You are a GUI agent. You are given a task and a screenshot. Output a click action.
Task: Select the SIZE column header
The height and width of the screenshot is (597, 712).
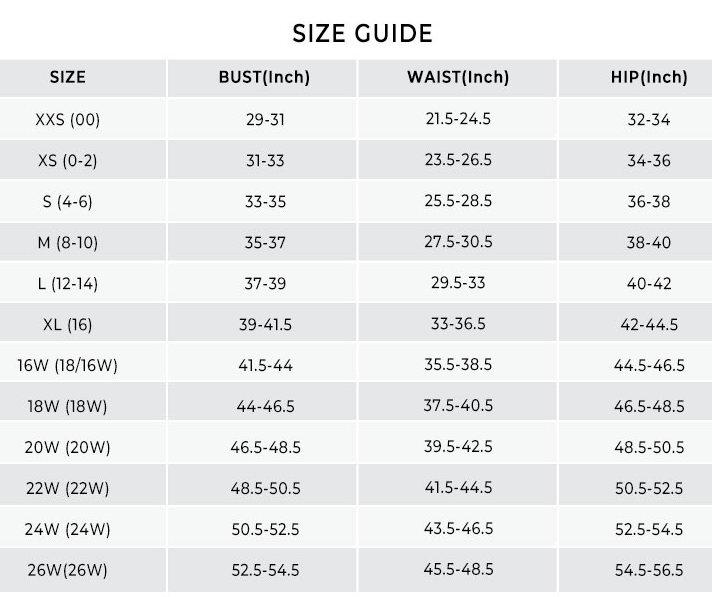point(68,77)
